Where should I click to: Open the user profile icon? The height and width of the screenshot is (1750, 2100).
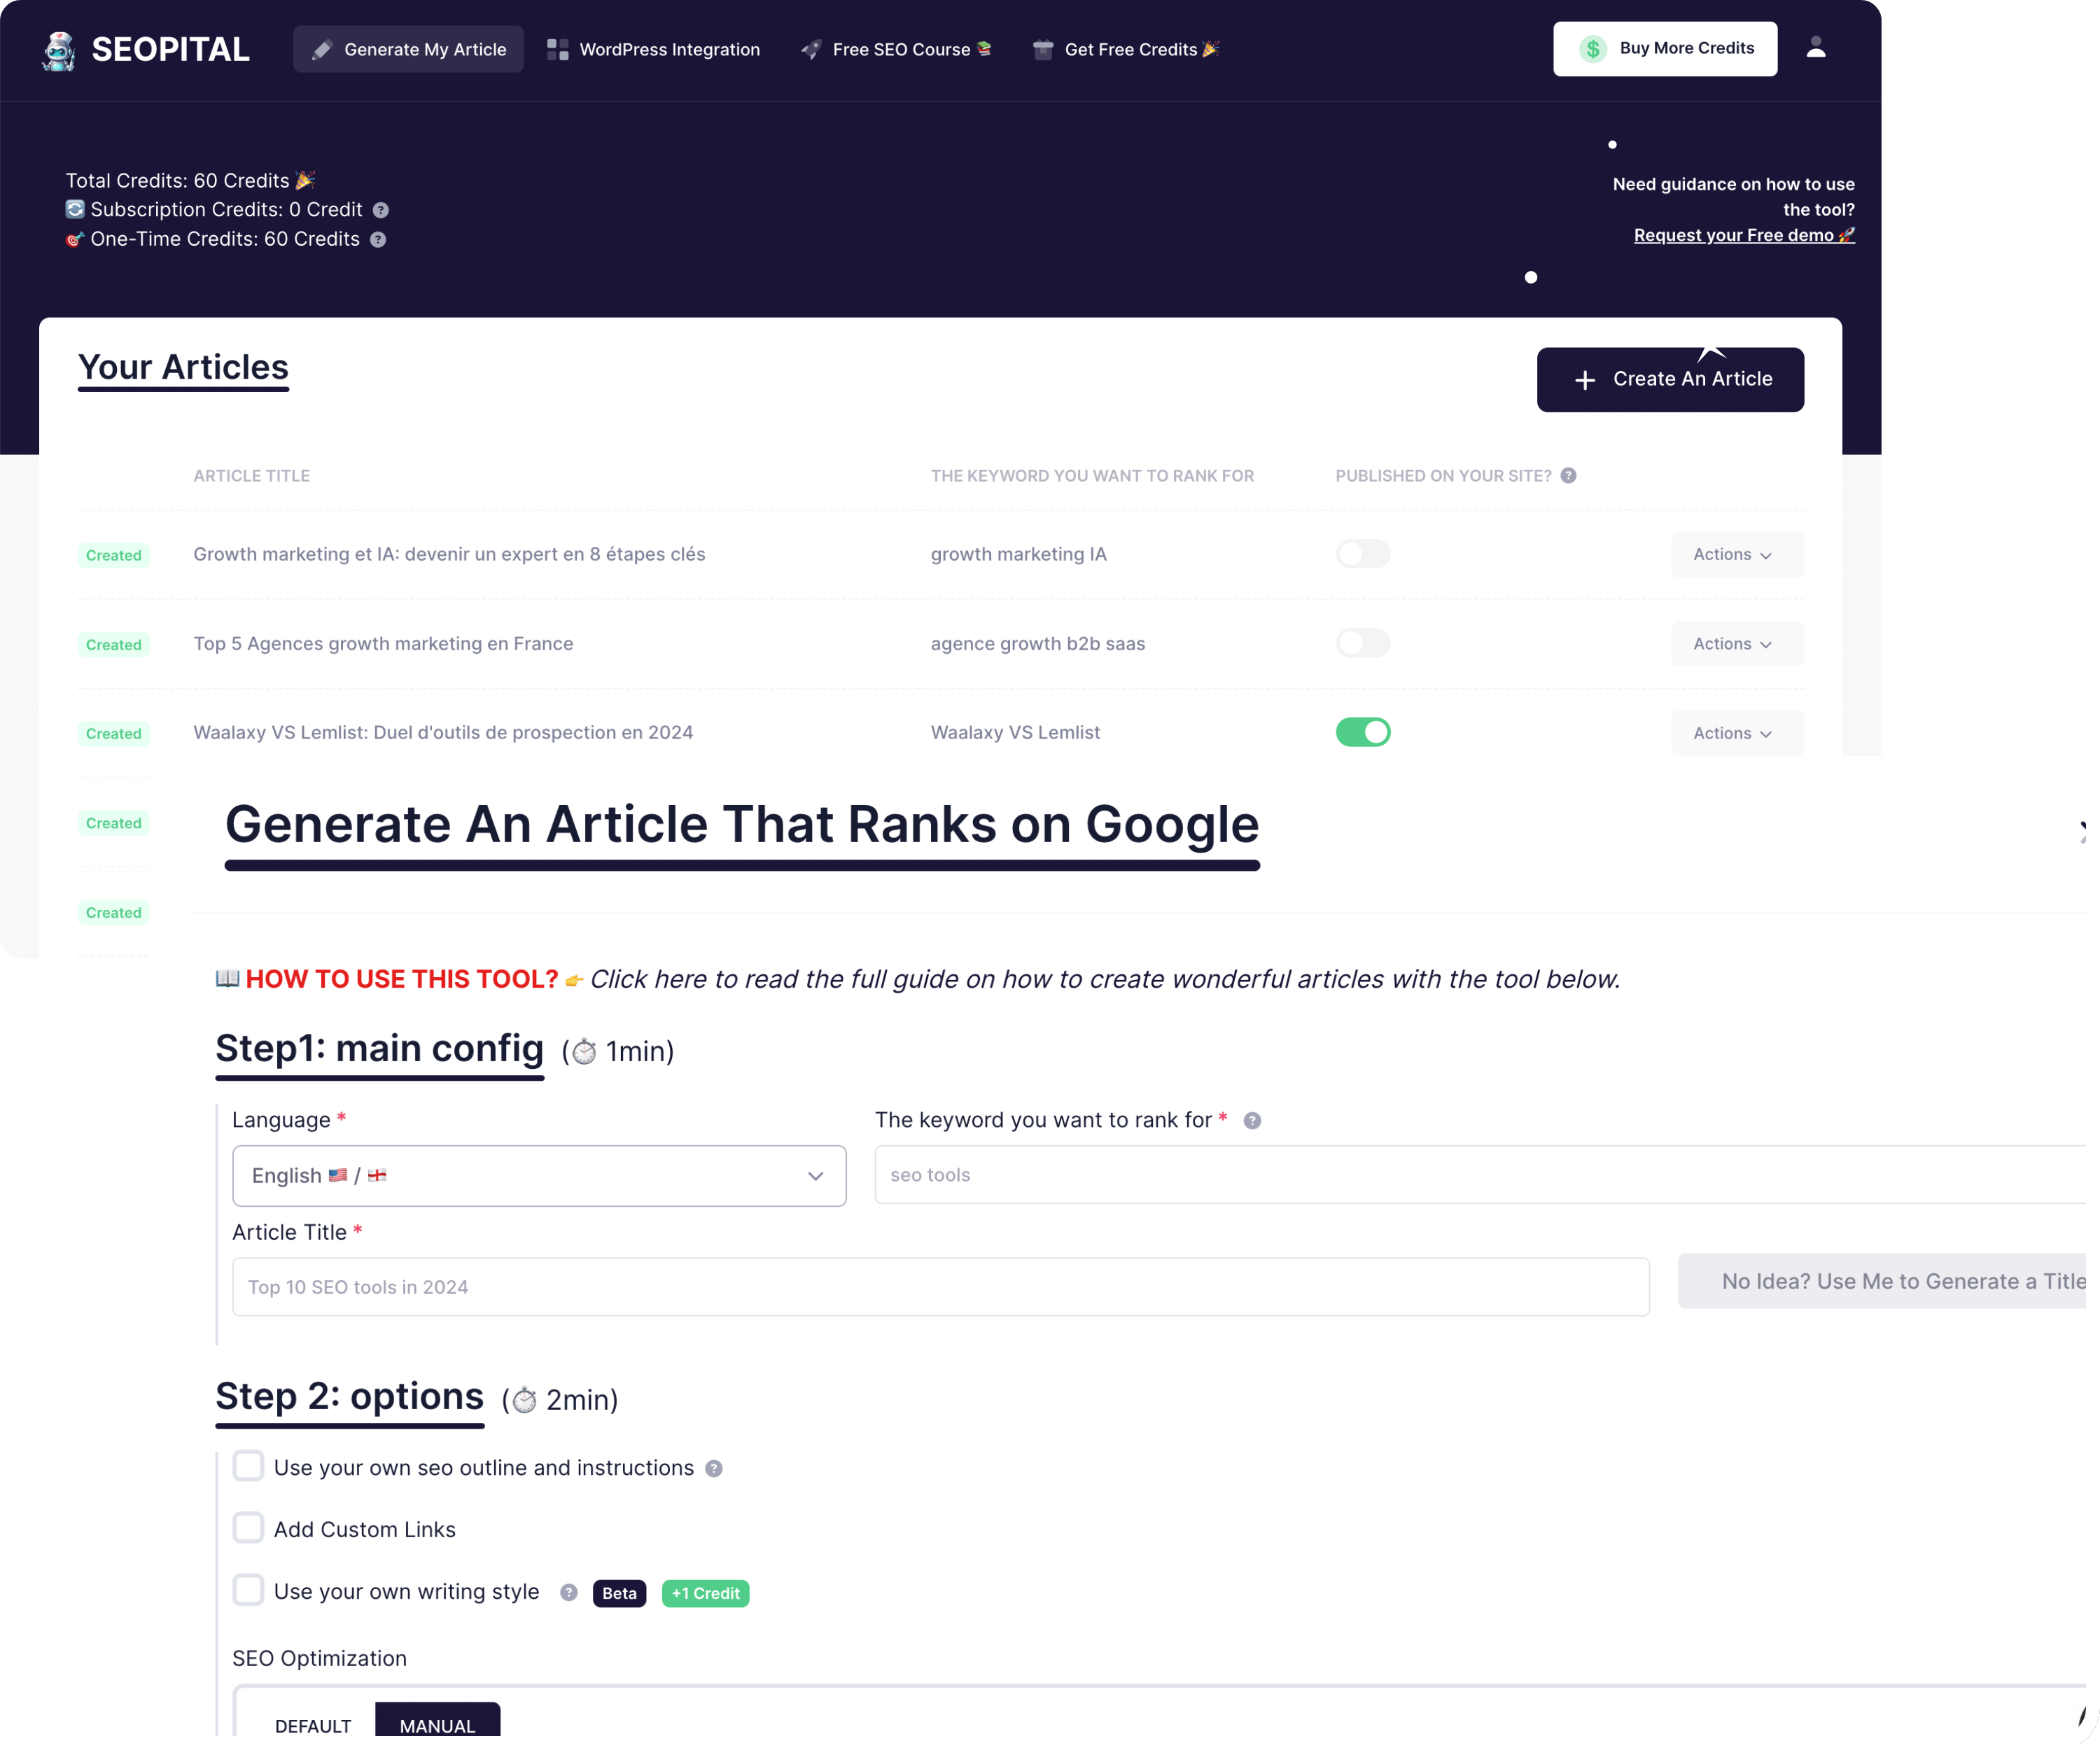point(1816,48)
